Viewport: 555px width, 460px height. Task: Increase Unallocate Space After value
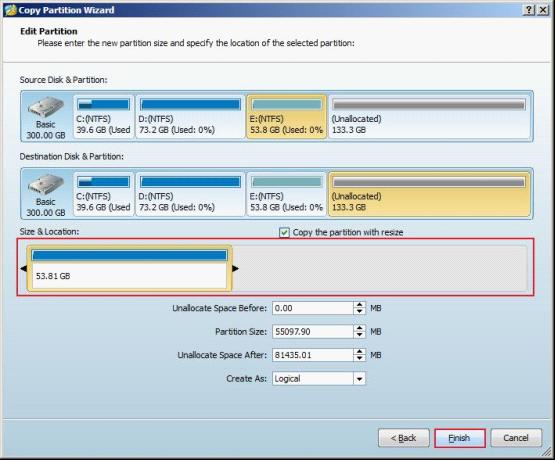click(x=359, y=351)
